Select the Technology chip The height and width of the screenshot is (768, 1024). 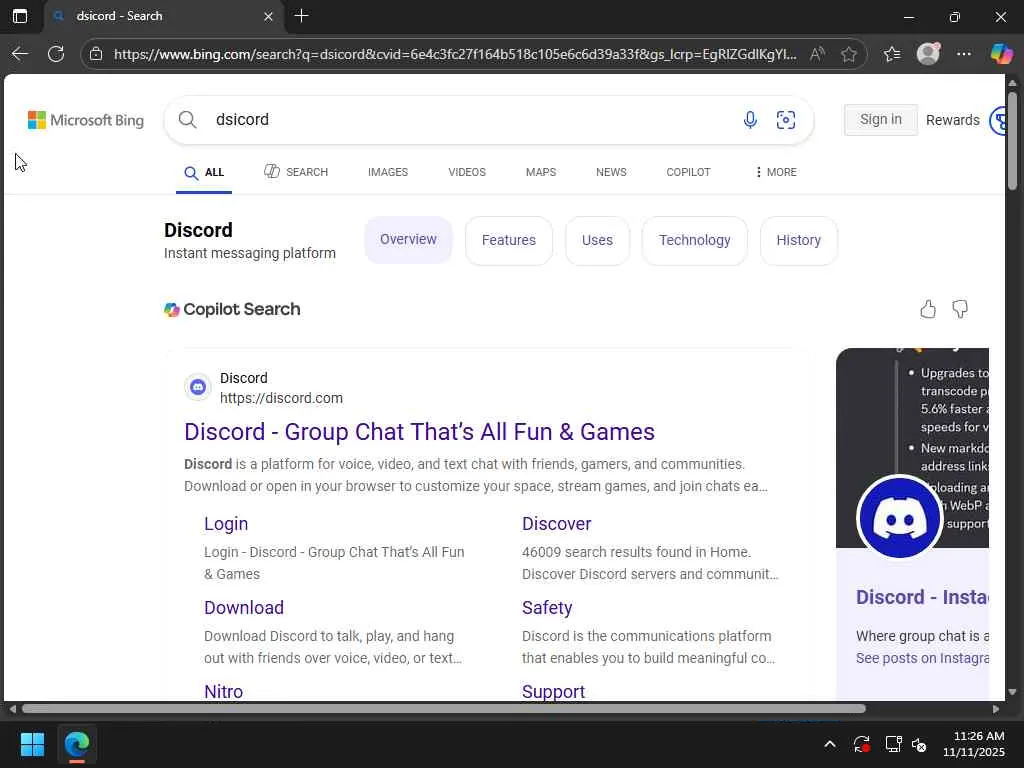(x=694, y=240)
